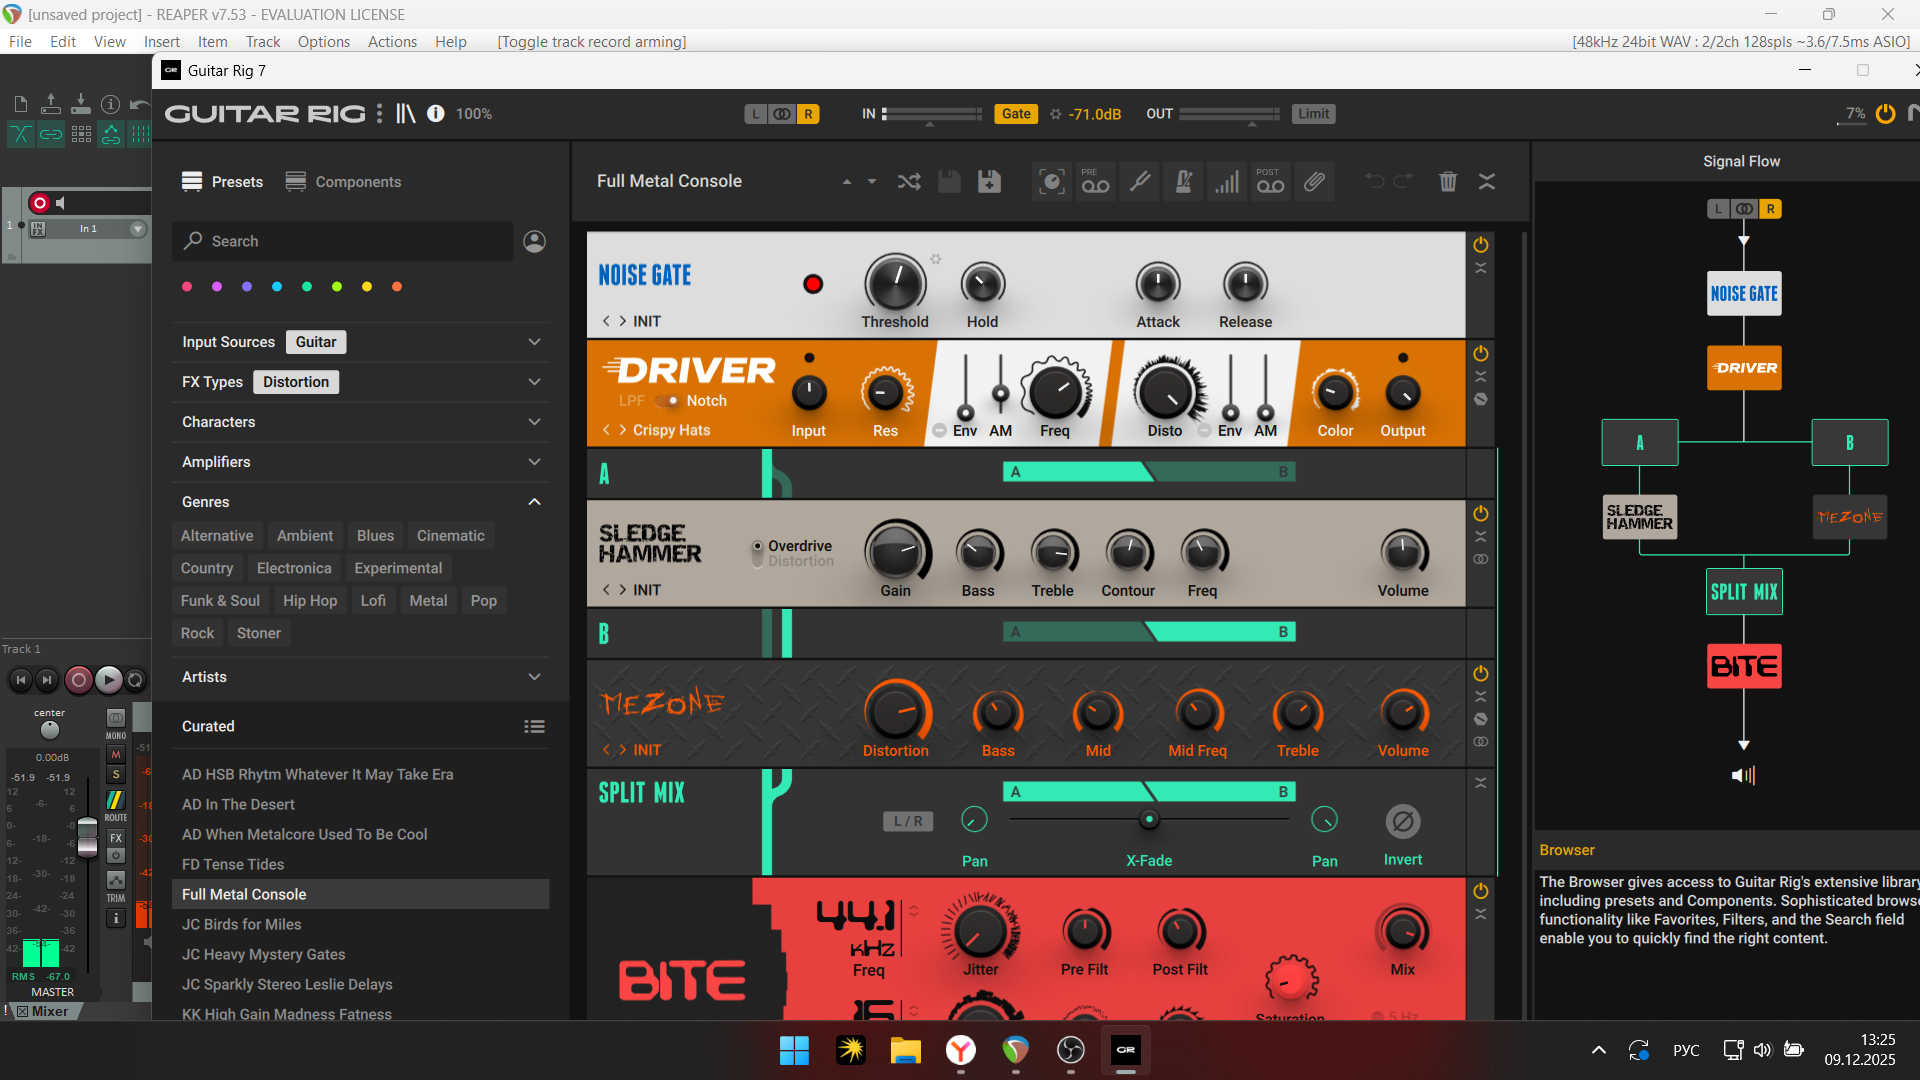
Task: Toggle Gate in the header
Action: (1016, 114)
